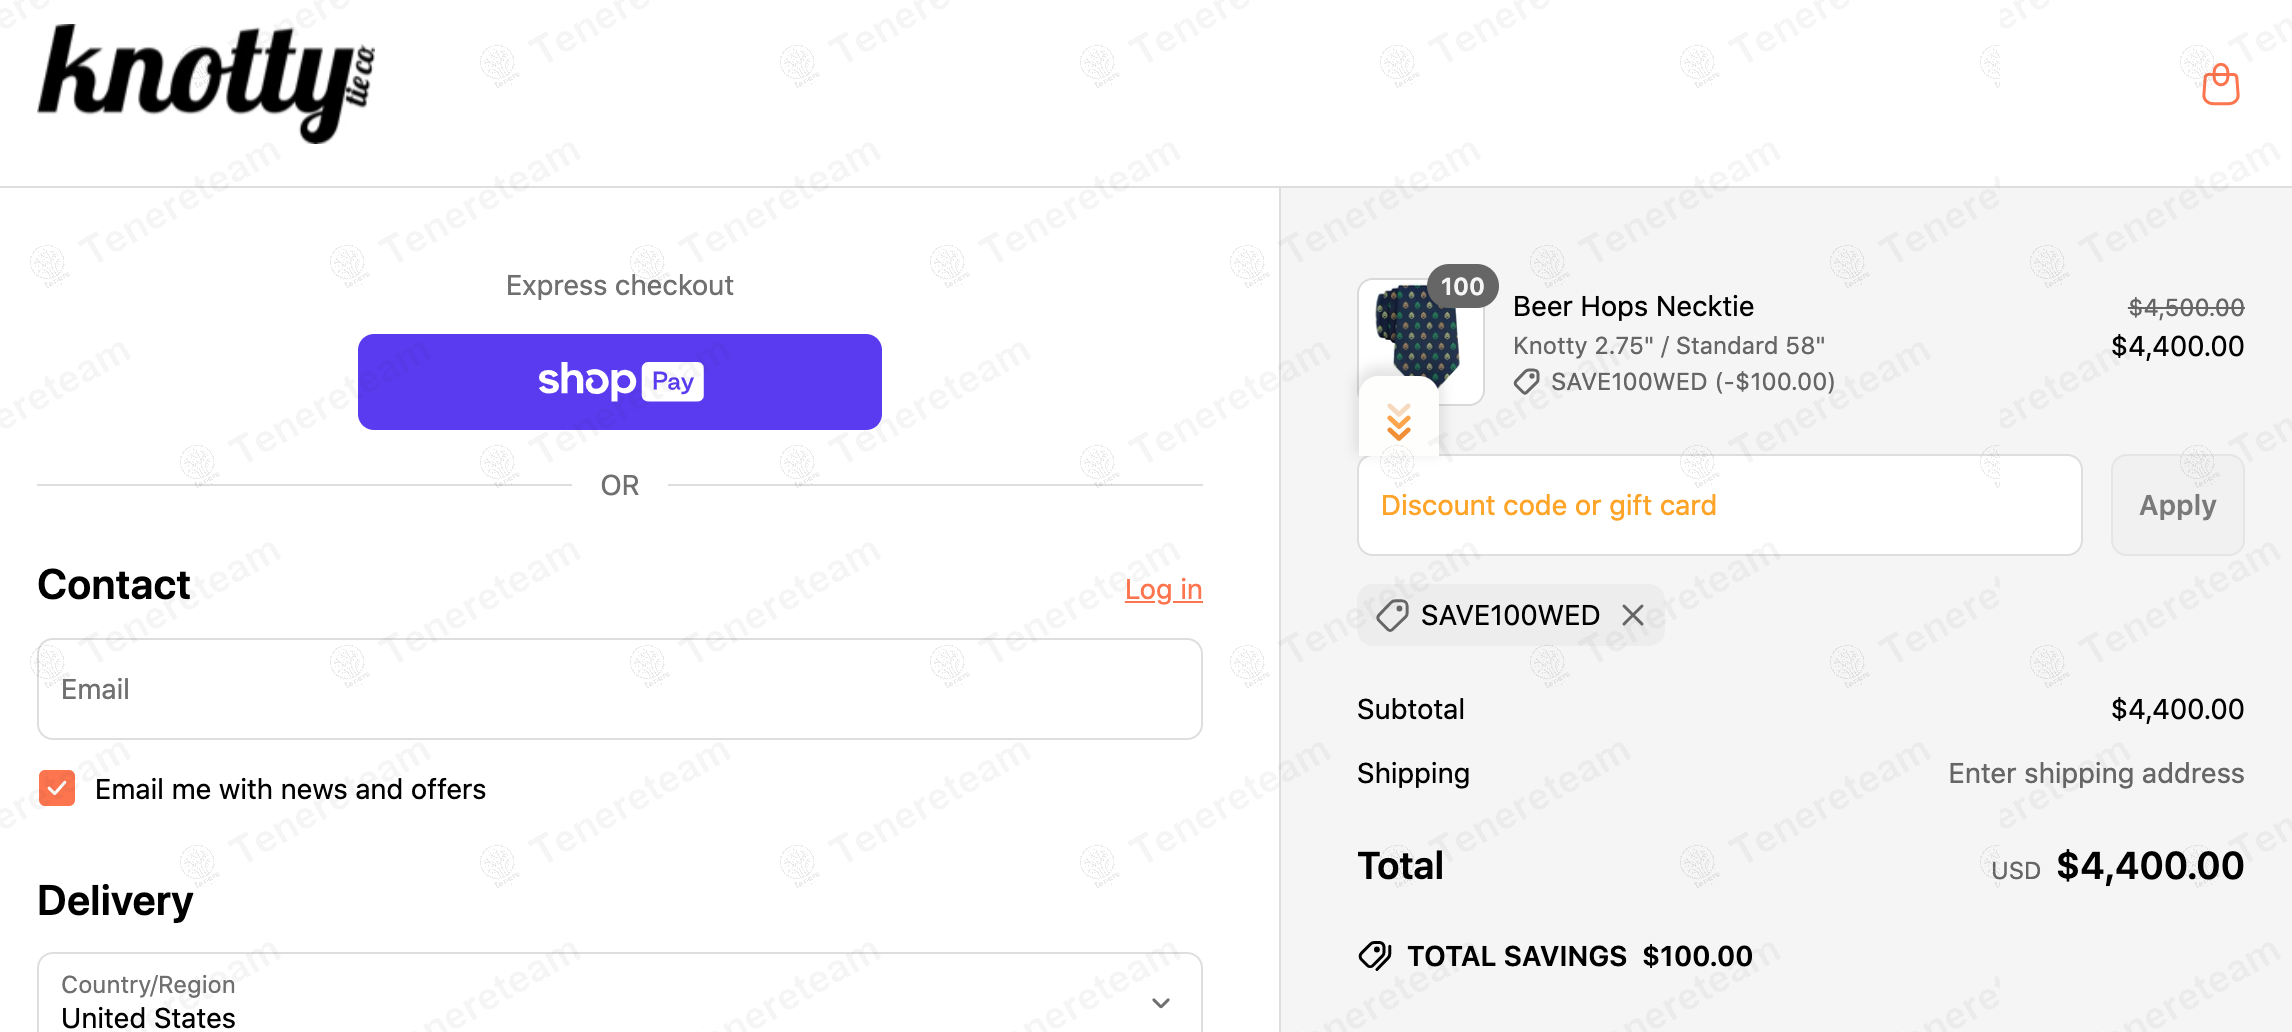
Task: Click the Knotty Tie Co logo
Action: click(x=206, y=82)
